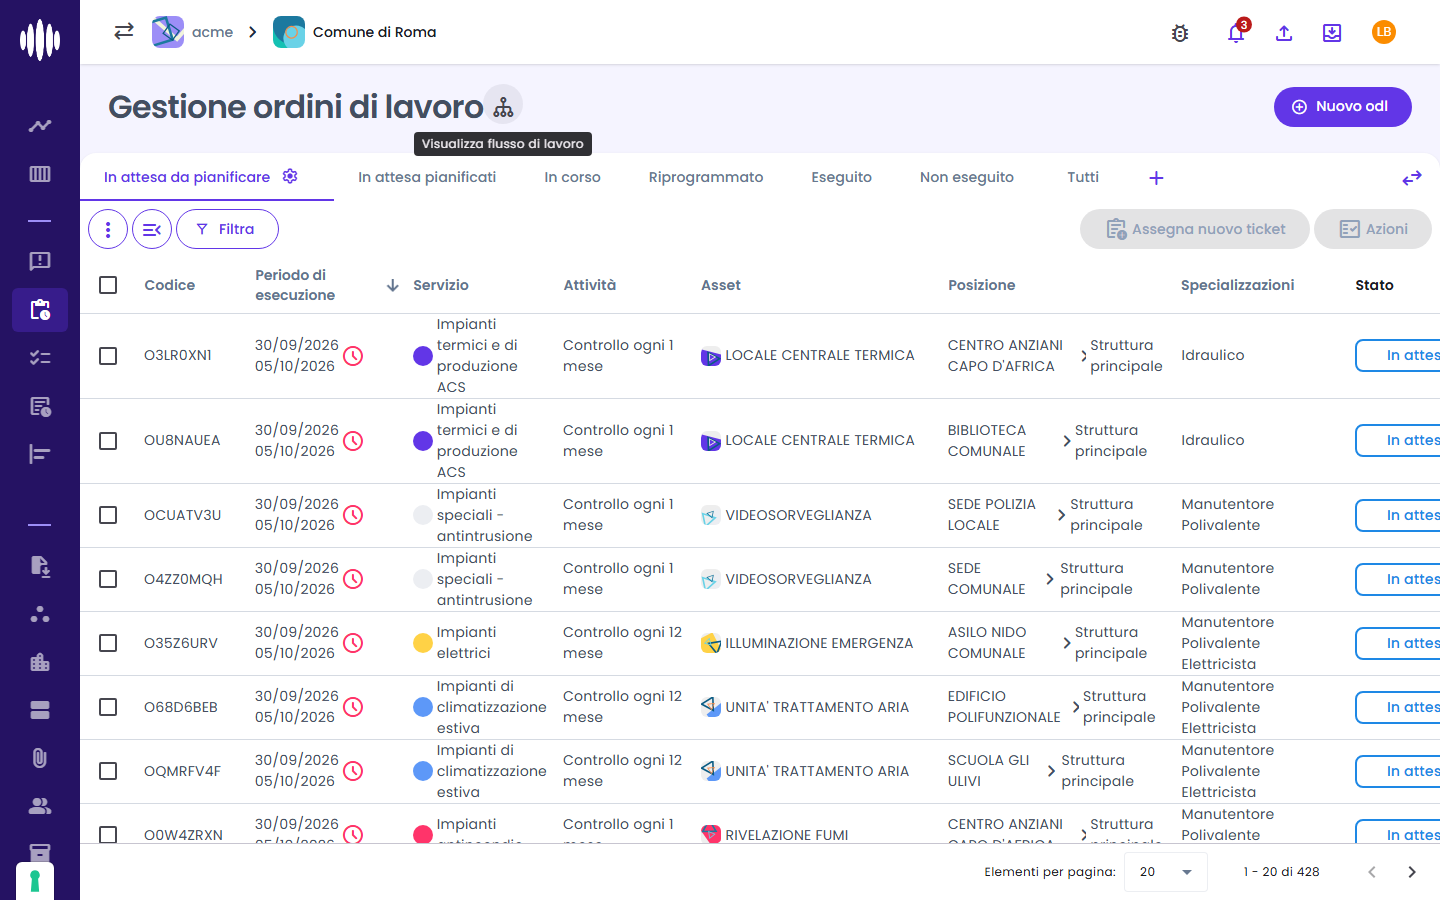Click the swap arrows icon near acme
1440x900 pixels.
pyautogui.click(x=124, y=32)
